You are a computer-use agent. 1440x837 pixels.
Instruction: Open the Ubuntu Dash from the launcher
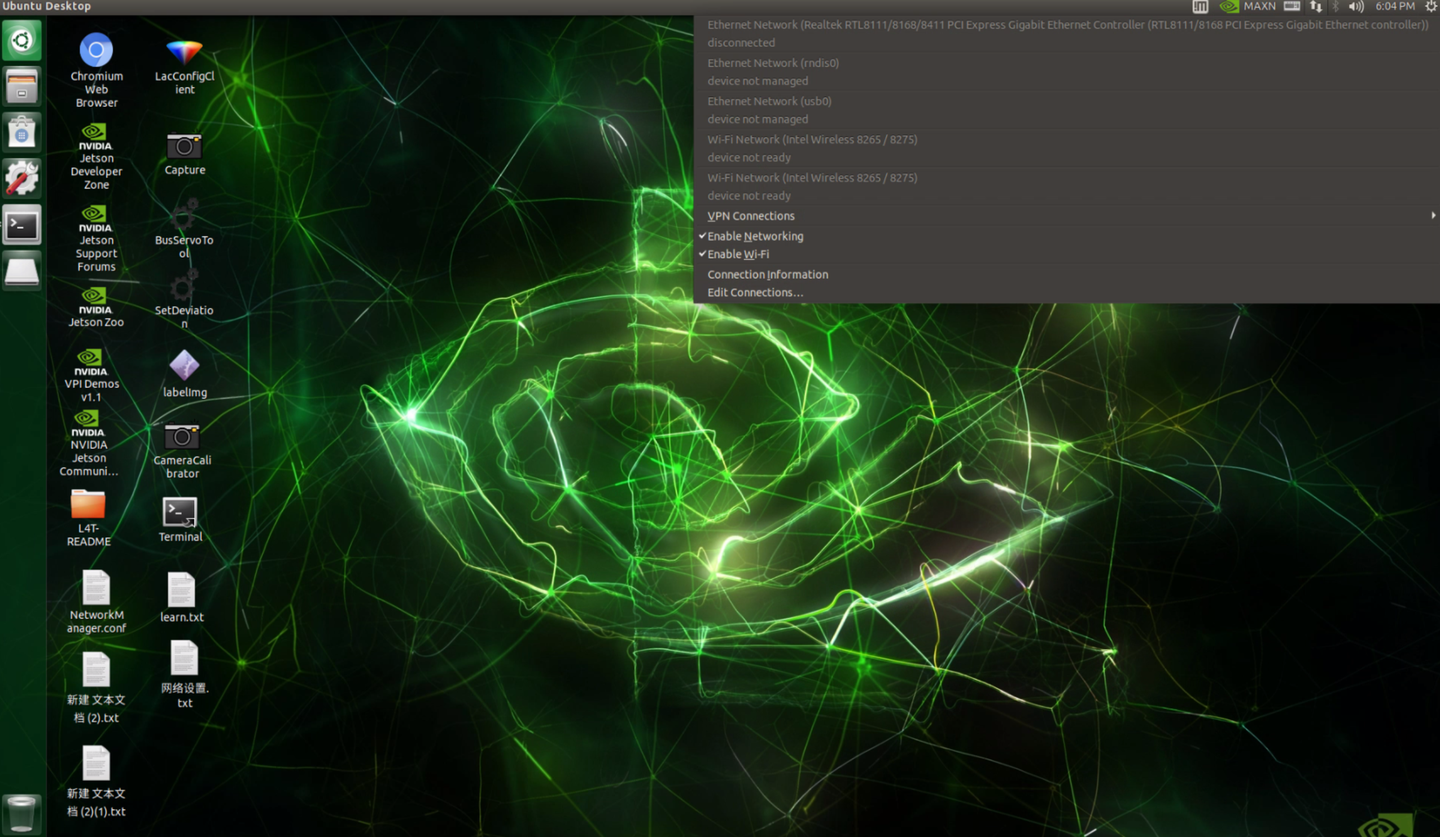coord(21,41)
